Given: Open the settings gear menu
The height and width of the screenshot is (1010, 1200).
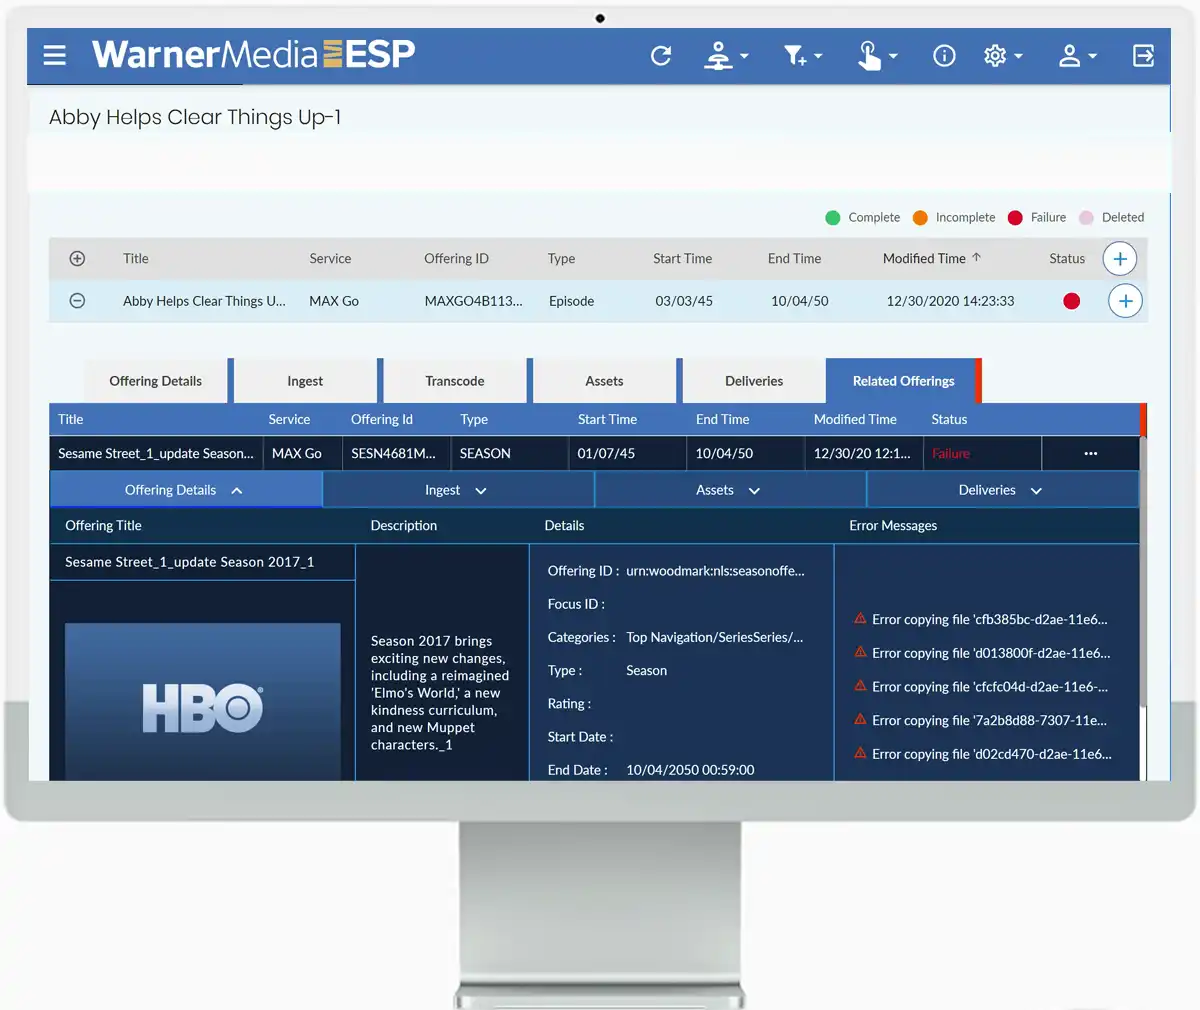Looking at the screenshot, I should coord(1002,56).
